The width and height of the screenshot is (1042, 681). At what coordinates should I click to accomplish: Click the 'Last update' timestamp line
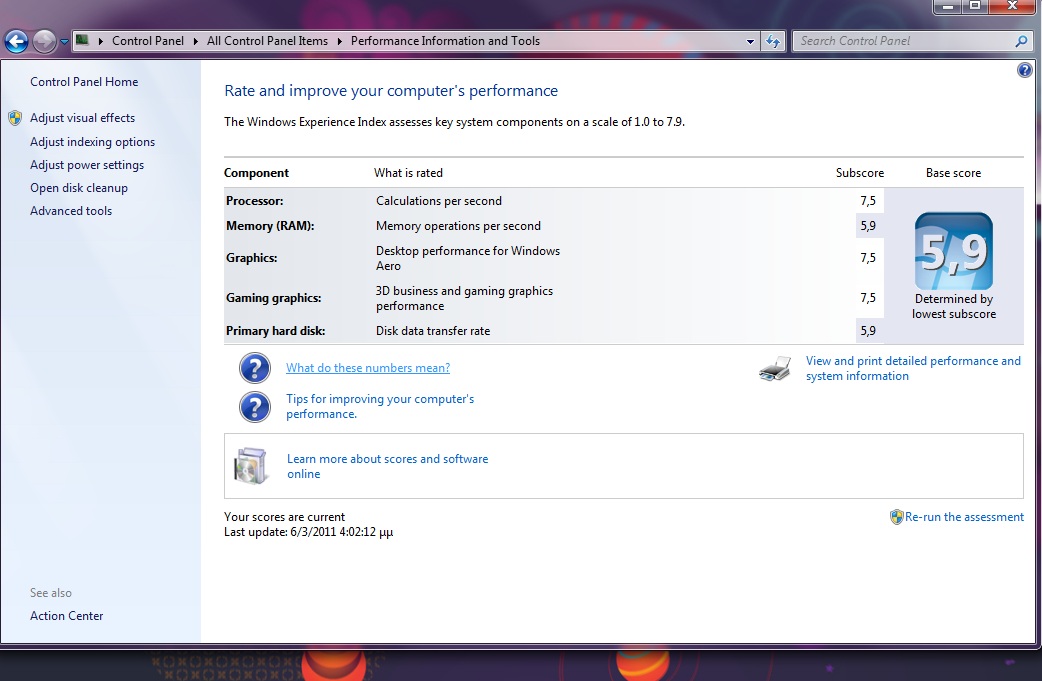308,532
